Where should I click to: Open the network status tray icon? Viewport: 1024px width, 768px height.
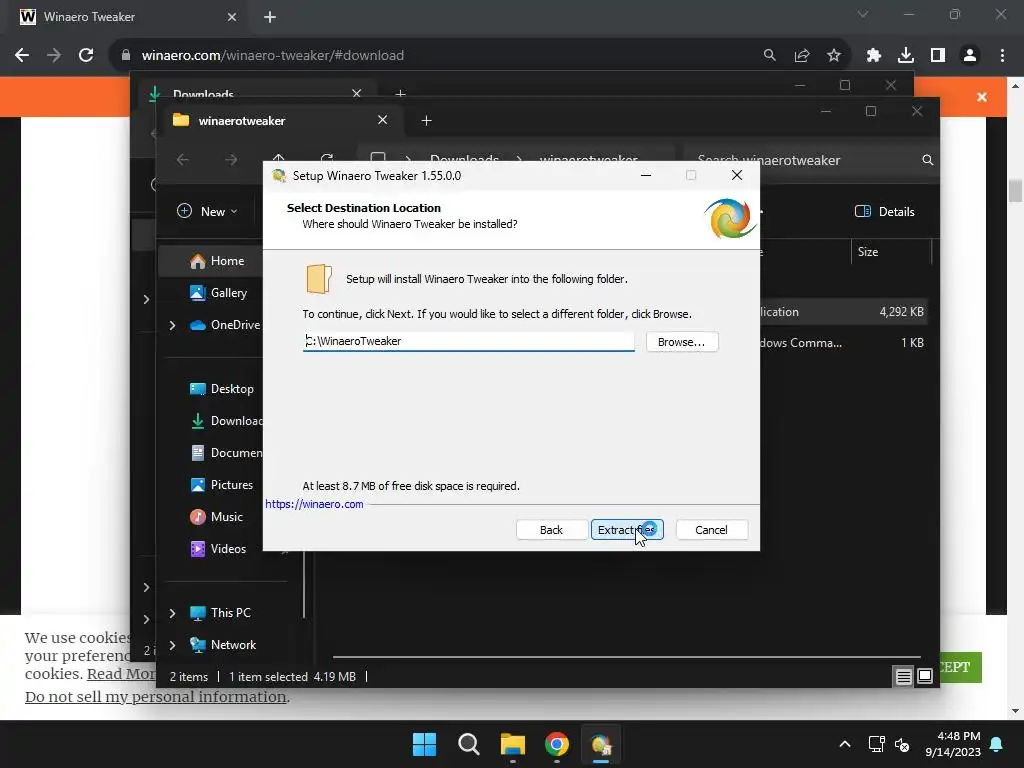coord(876,744)
